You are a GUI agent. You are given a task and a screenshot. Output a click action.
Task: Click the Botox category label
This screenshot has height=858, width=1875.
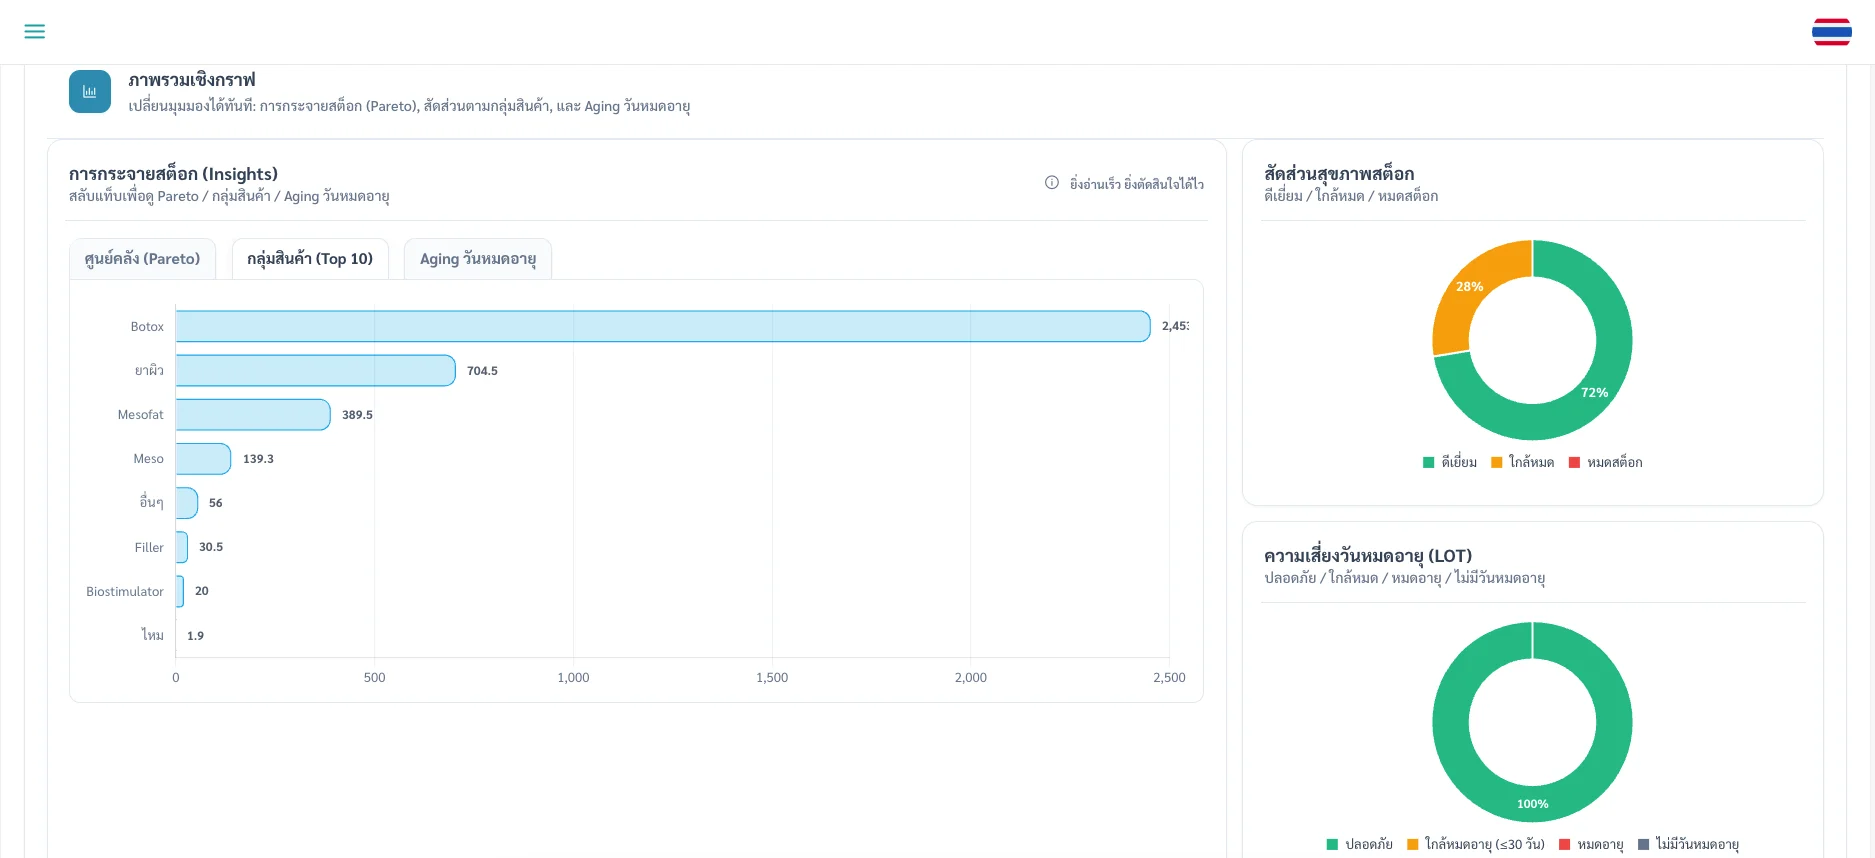(x=147, y=327)
